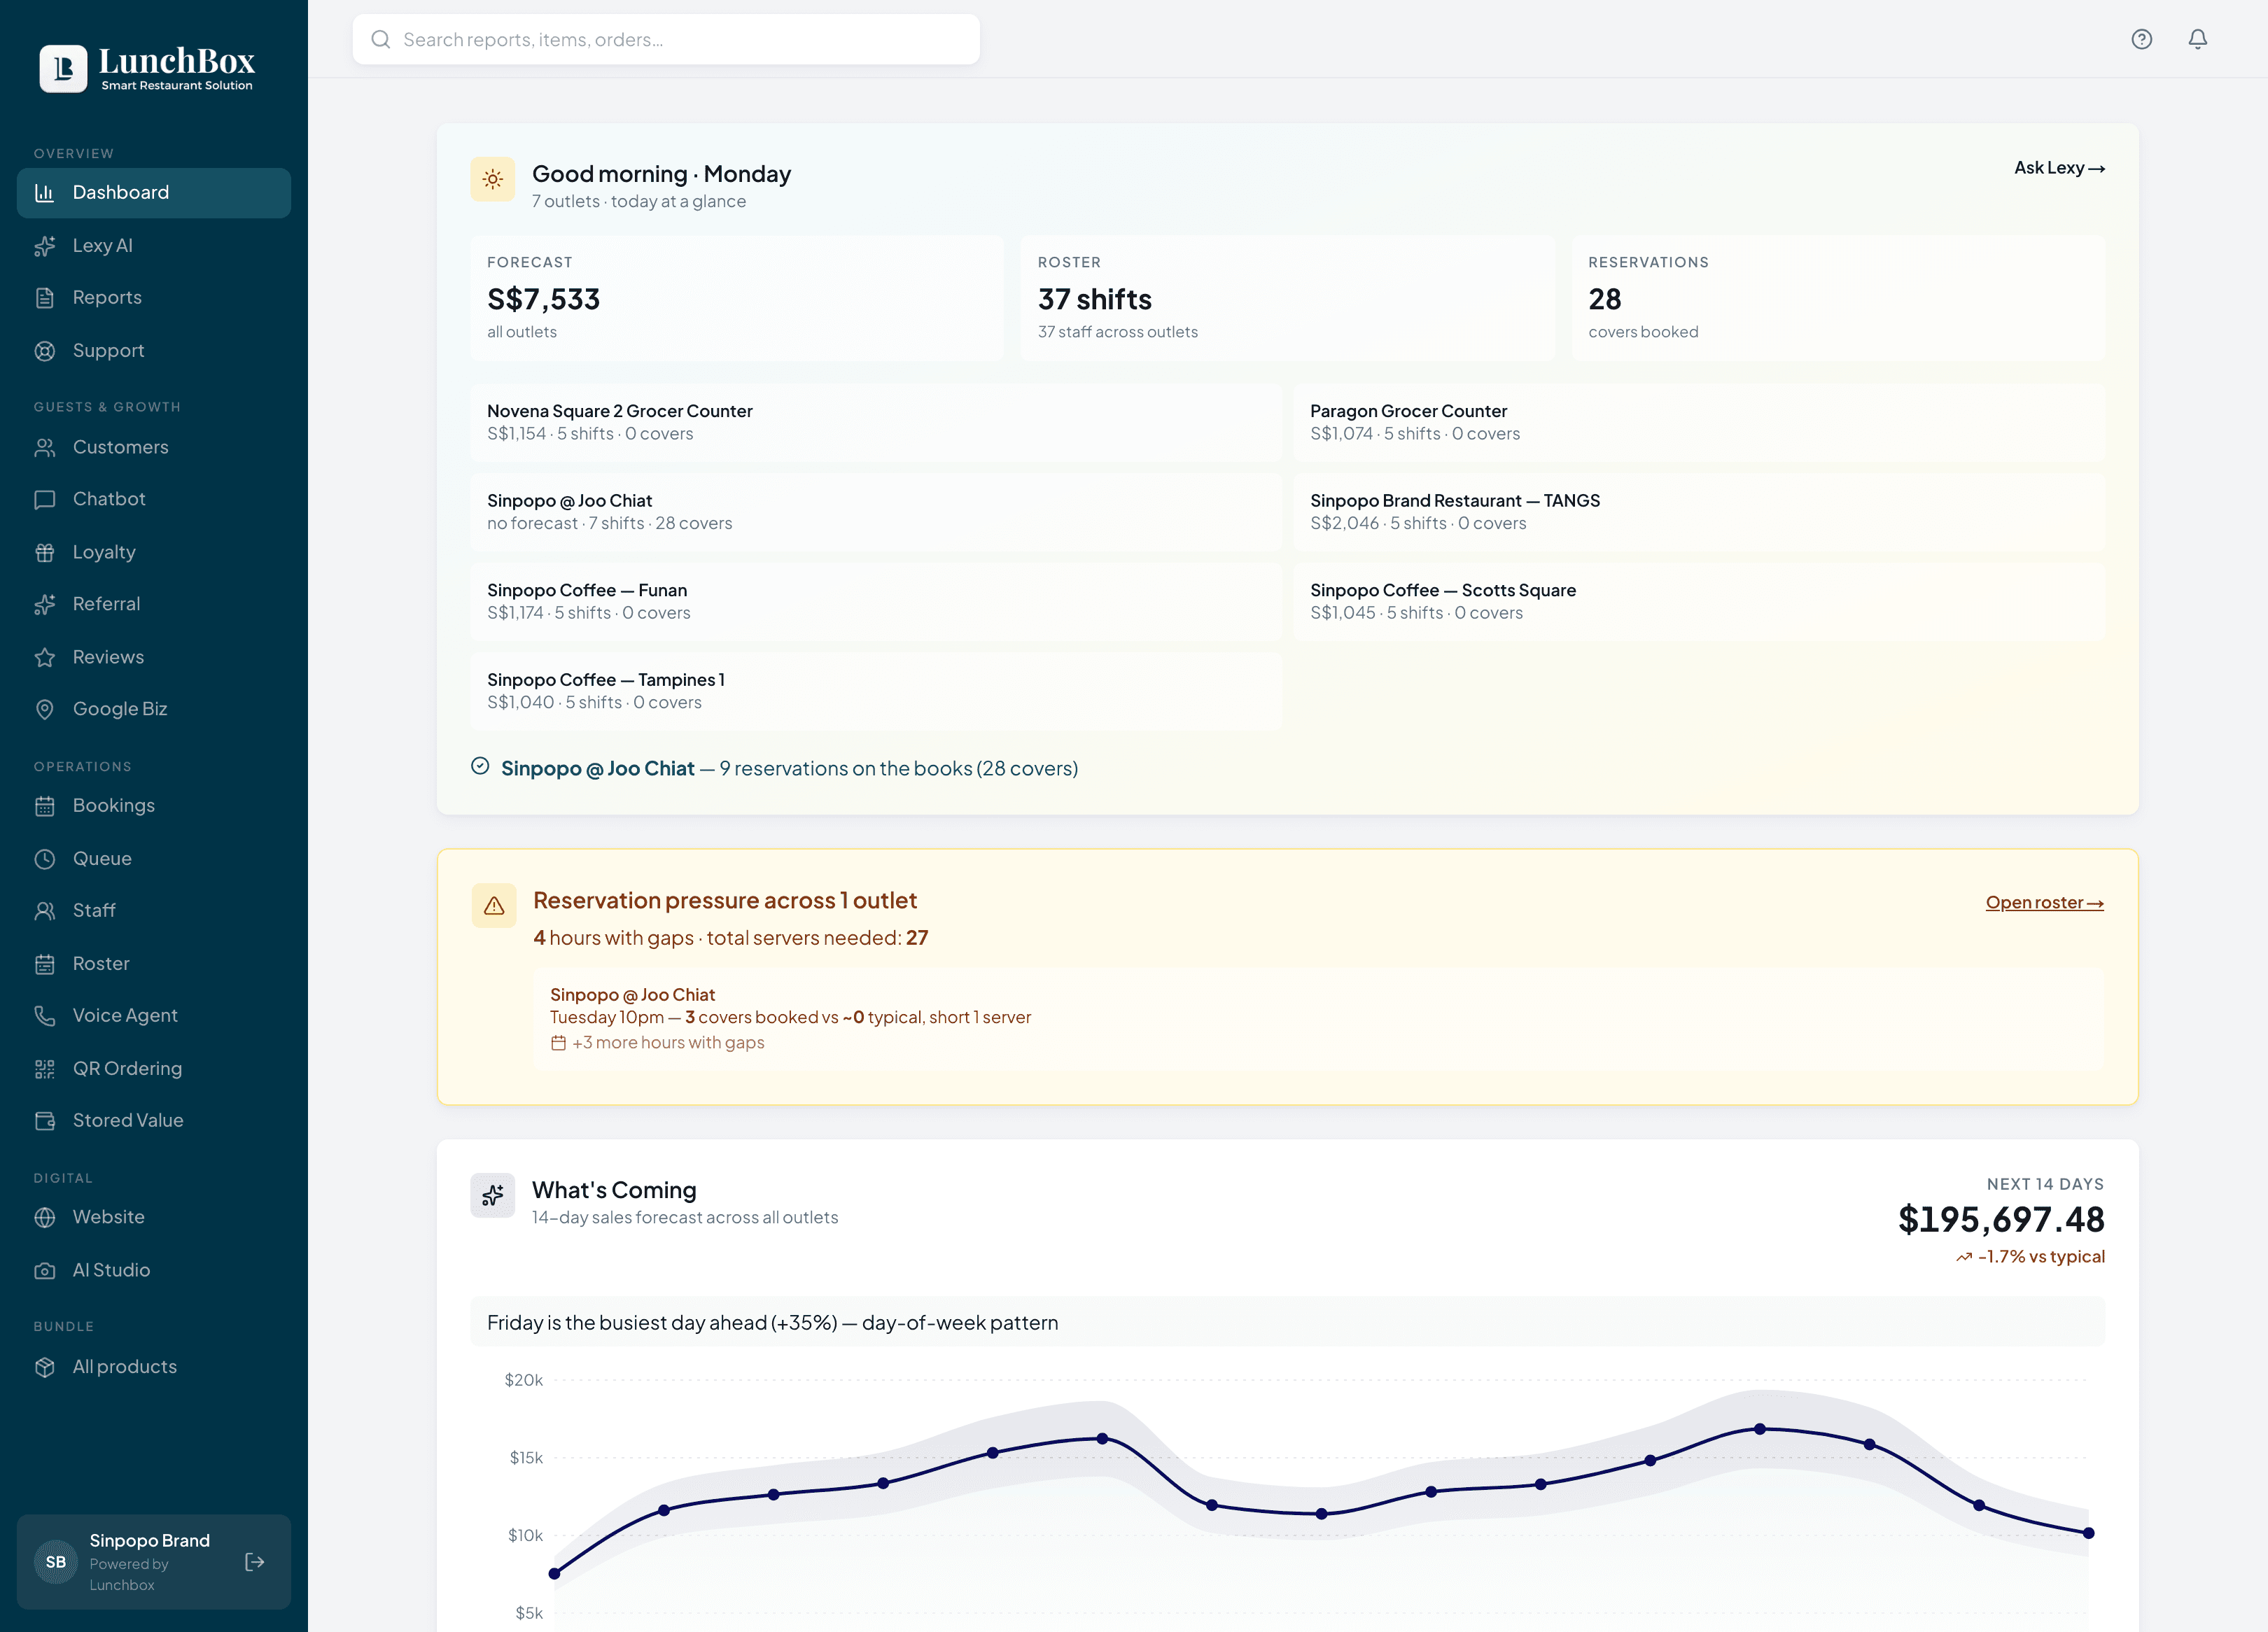Click the Loyalty gift icon
Screen dimensions: 2268x1632
[45, 552]
